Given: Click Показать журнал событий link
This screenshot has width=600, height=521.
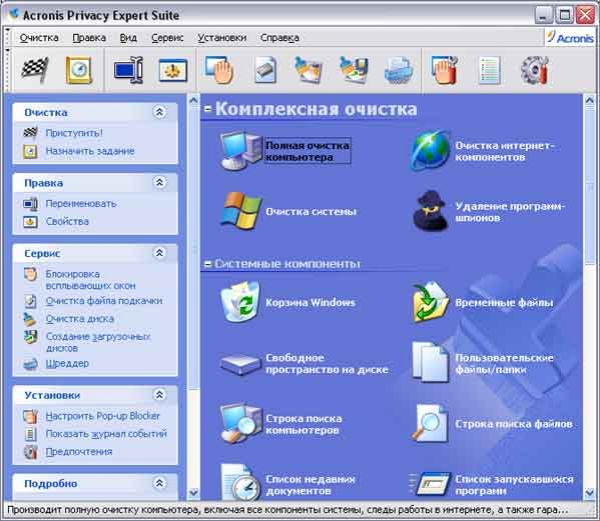Looking at the screenshot, I should point(106,434).
